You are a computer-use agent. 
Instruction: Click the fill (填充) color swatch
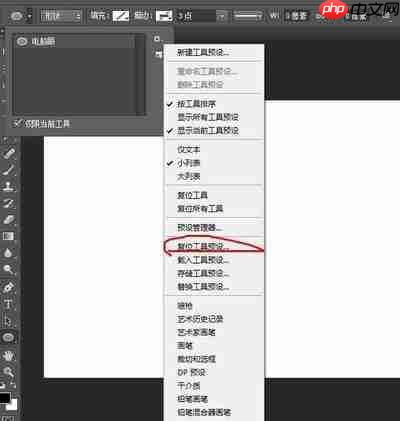click(121, 16)
